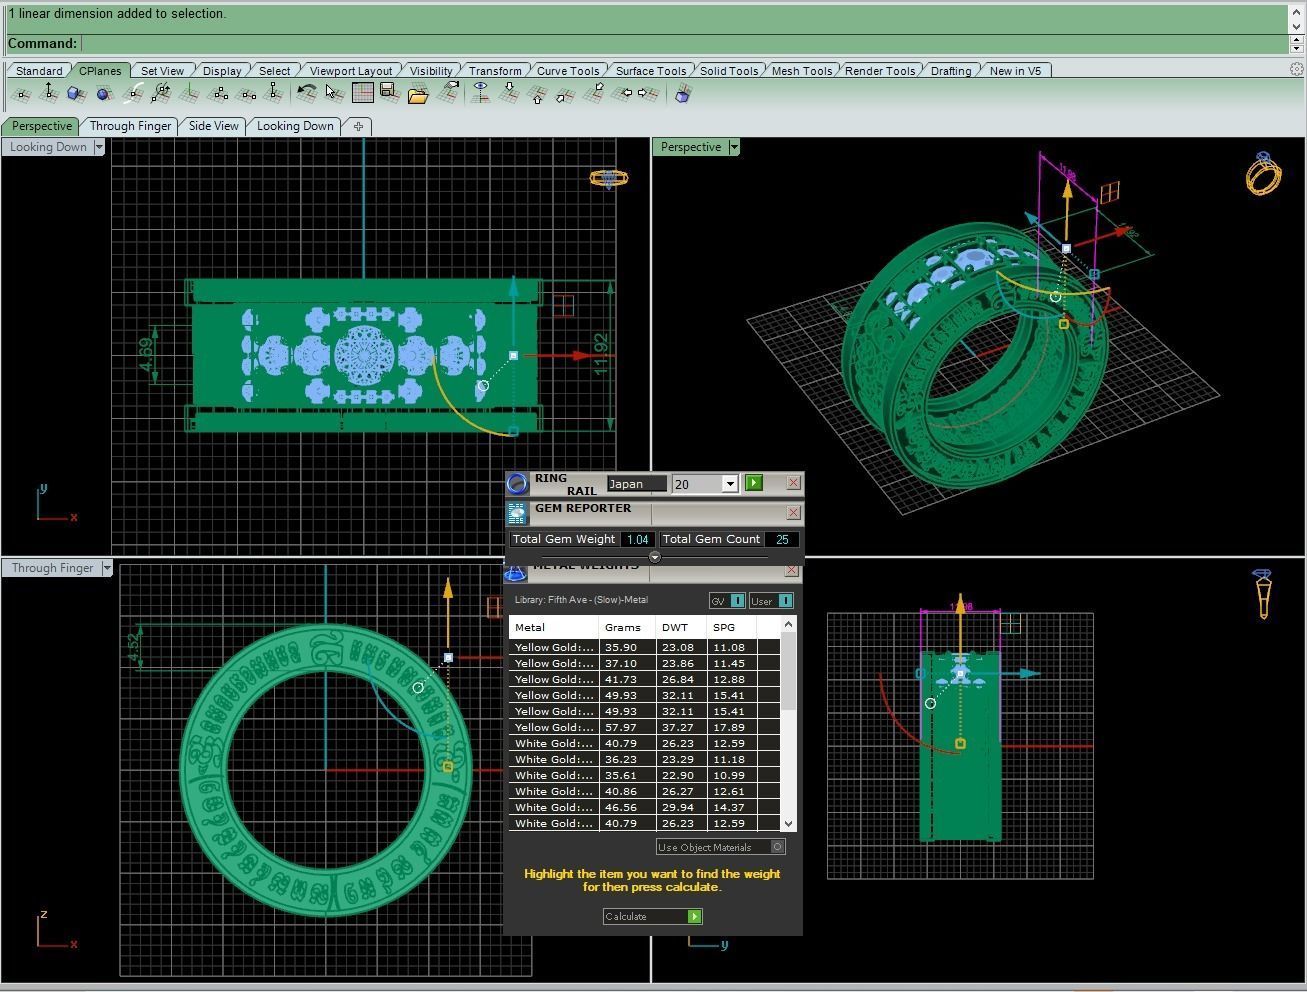Click the Rotate CPlane icon
The height and width of the screenshot is (992, 1307).
tap(160, 94)
